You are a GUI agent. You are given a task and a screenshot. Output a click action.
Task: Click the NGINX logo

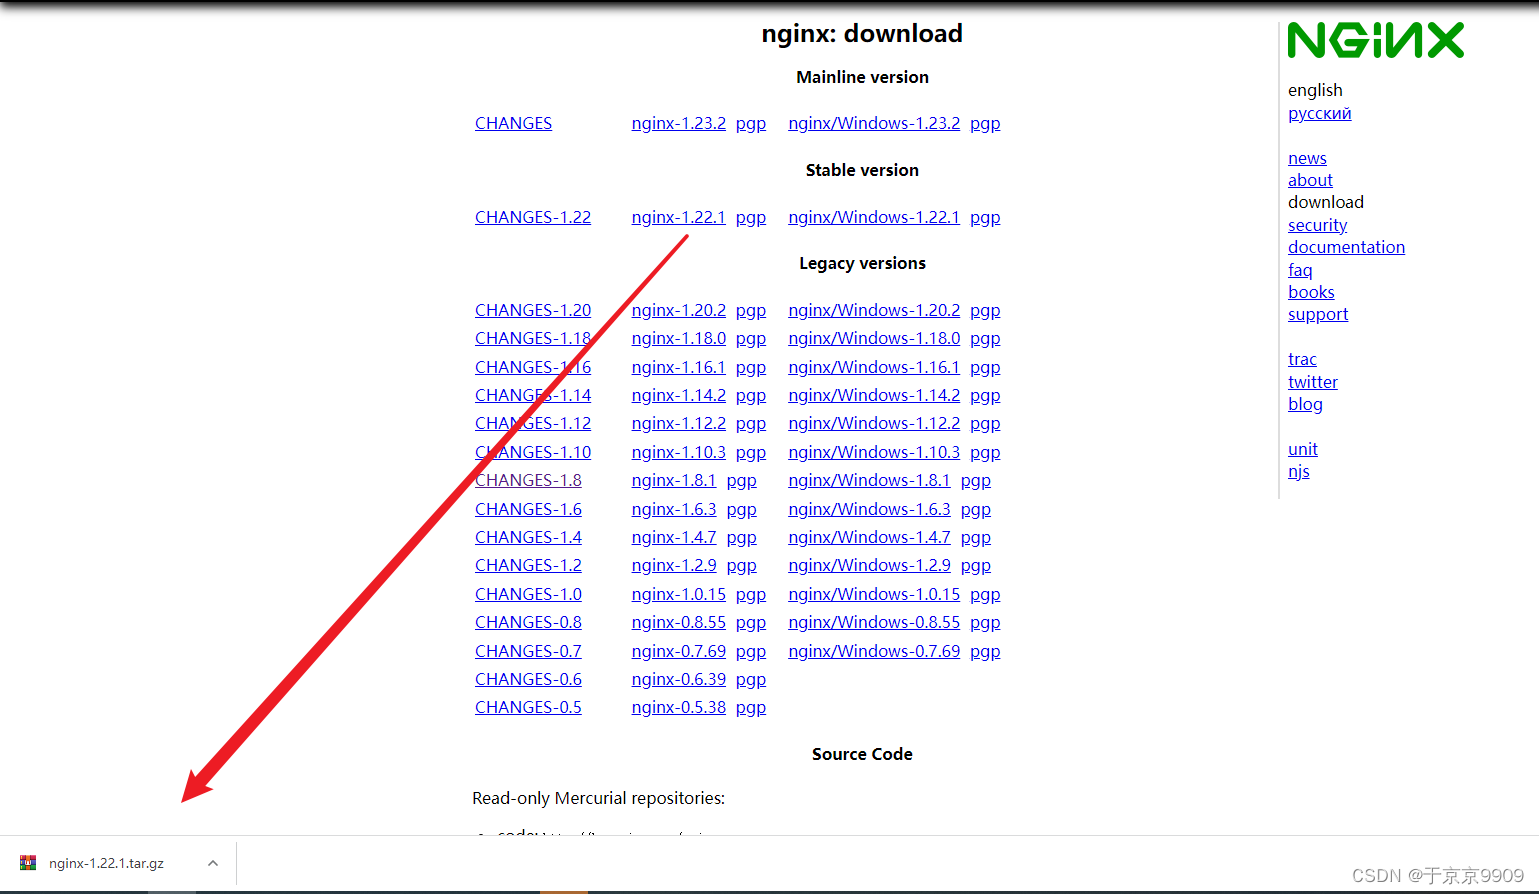[1375, 40]
